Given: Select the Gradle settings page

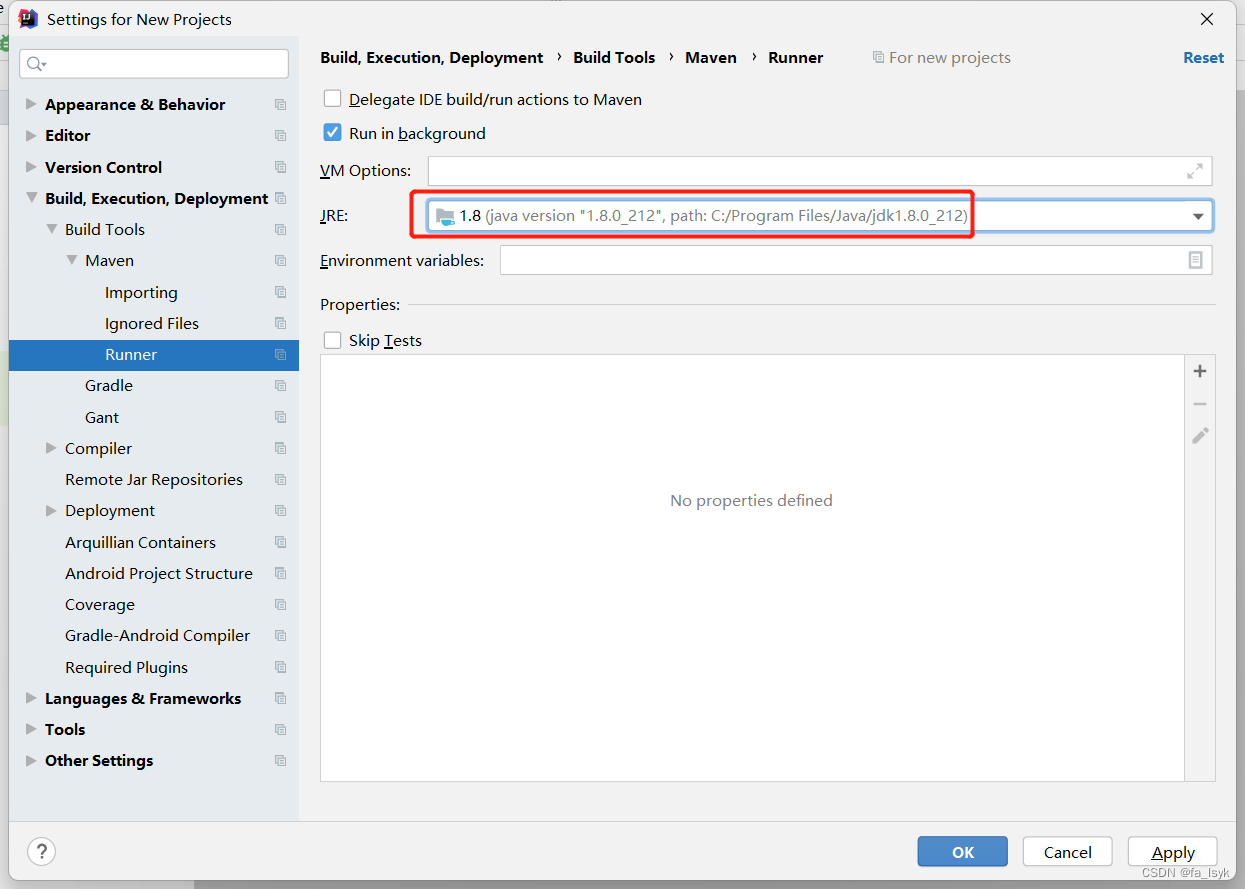Looking at the screenshot, I should tap(109, 385).
